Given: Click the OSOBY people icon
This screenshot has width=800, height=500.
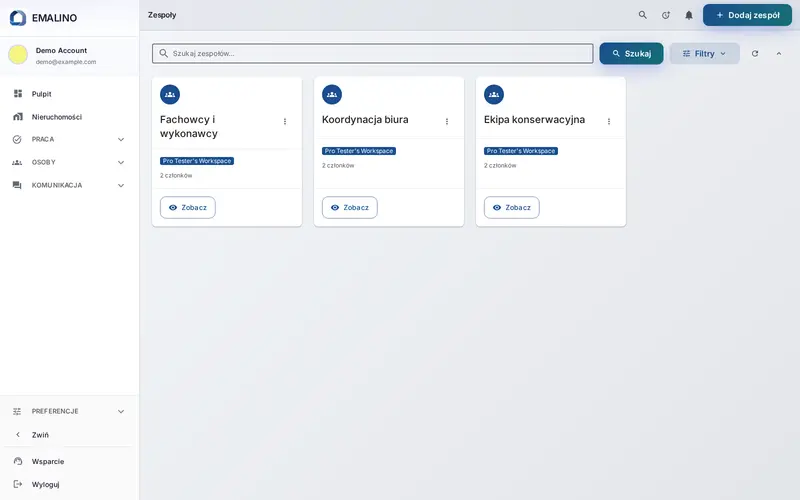Looking at the screenshot, I should point(17,162).
